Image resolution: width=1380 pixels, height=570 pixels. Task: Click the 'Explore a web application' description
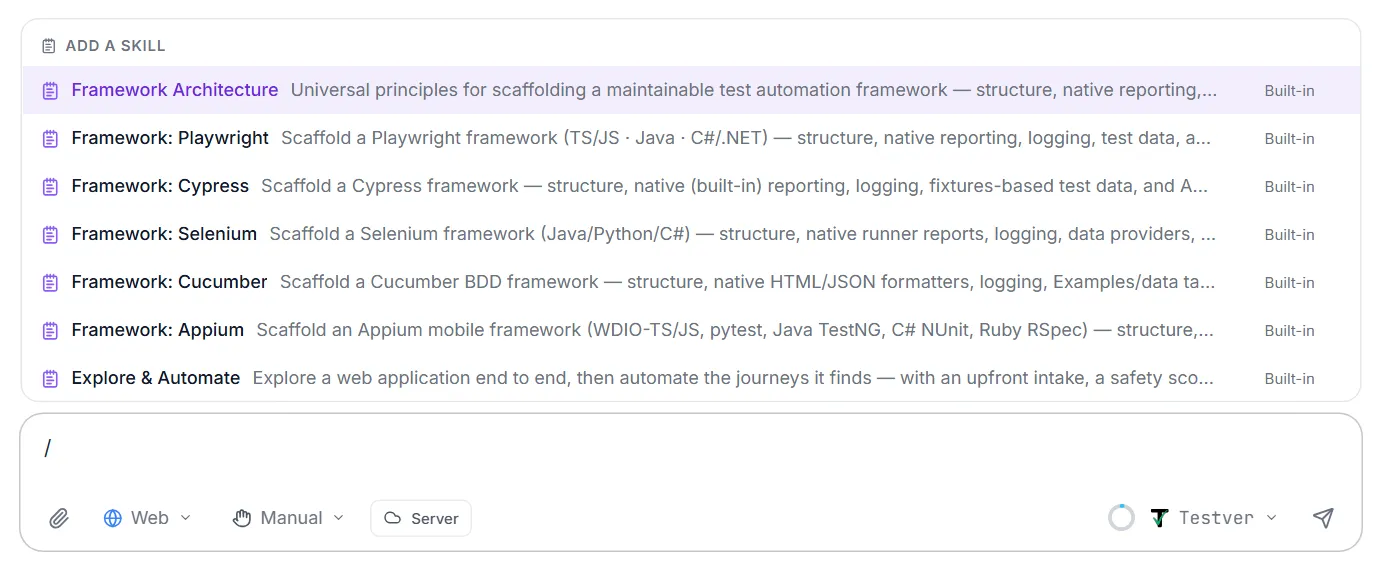pos(734,378)
